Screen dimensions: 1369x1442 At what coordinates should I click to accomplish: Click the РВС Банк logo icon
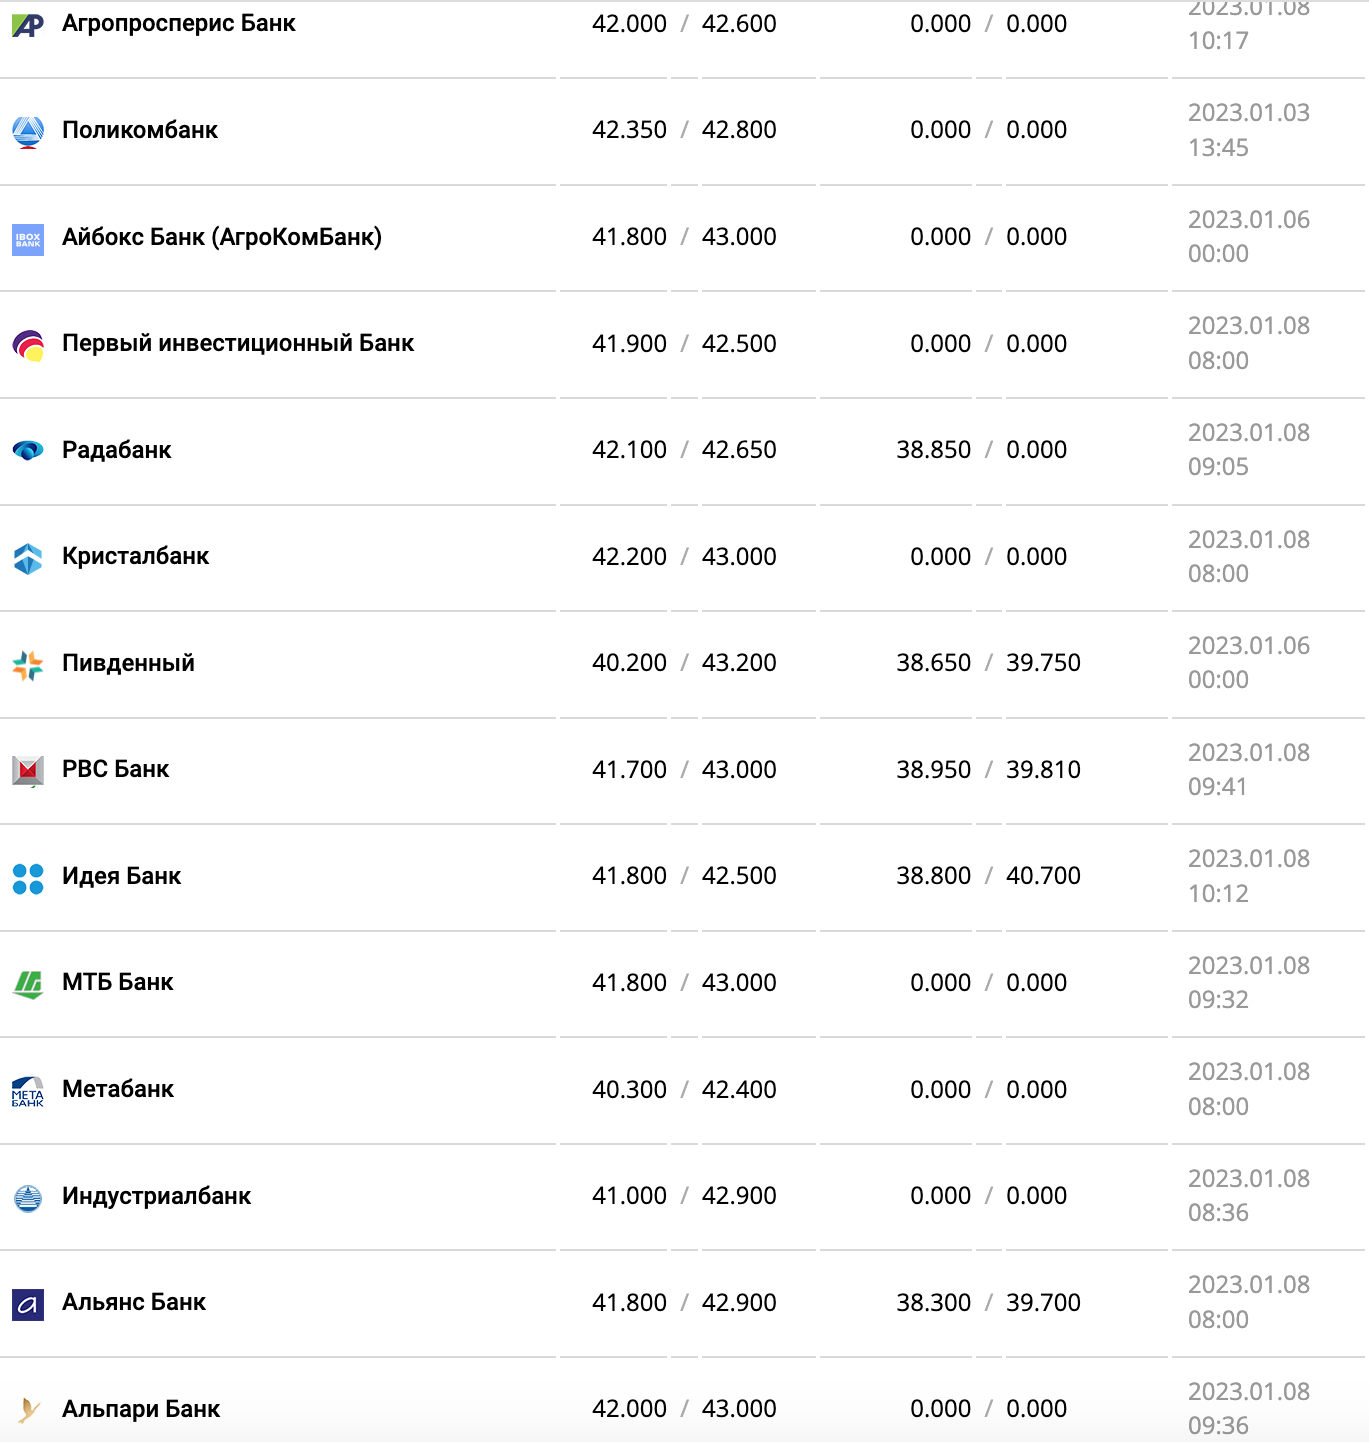pyautogui.click(x=28, y=771)
